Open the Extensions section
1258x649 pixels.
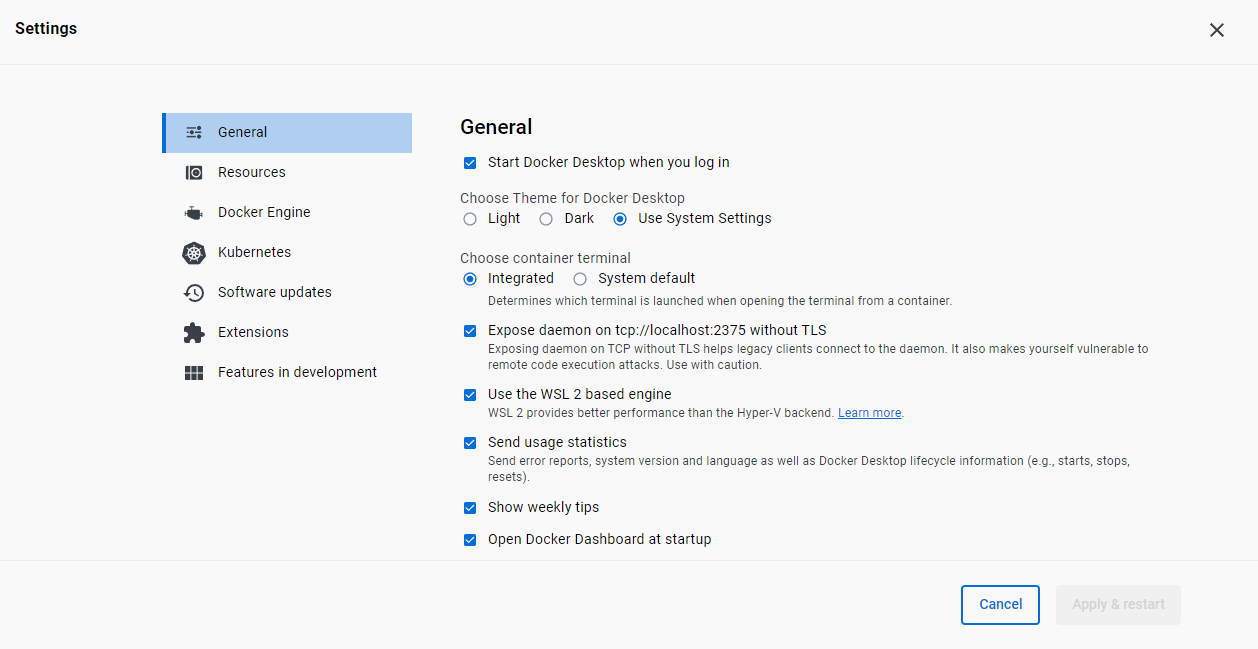[287, 332]
